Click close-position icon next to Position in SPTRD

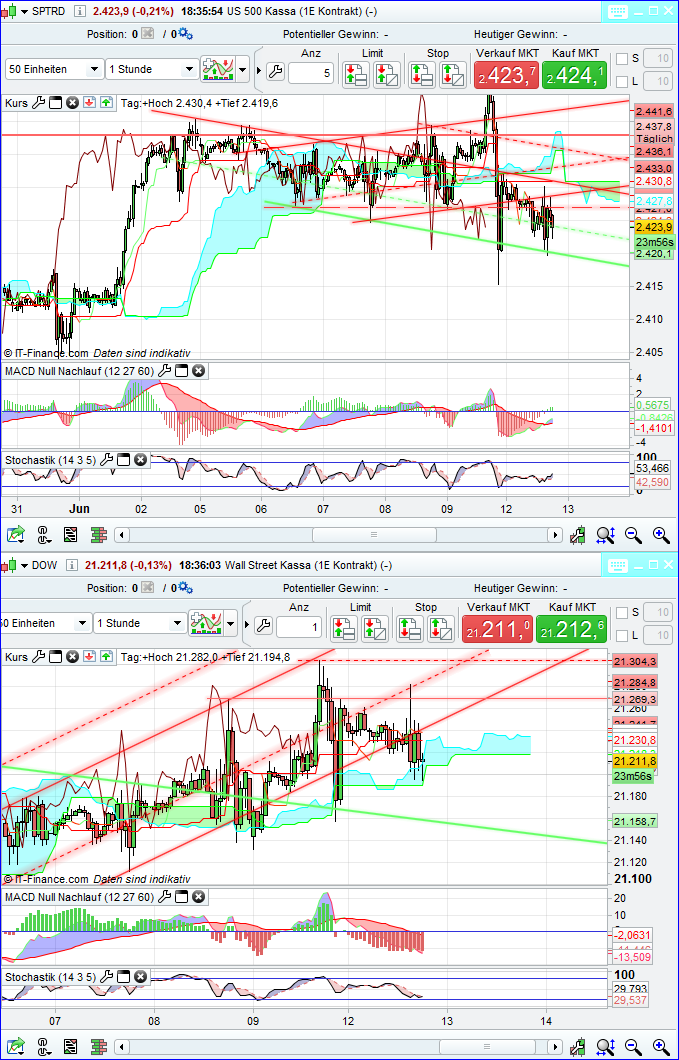147,34
